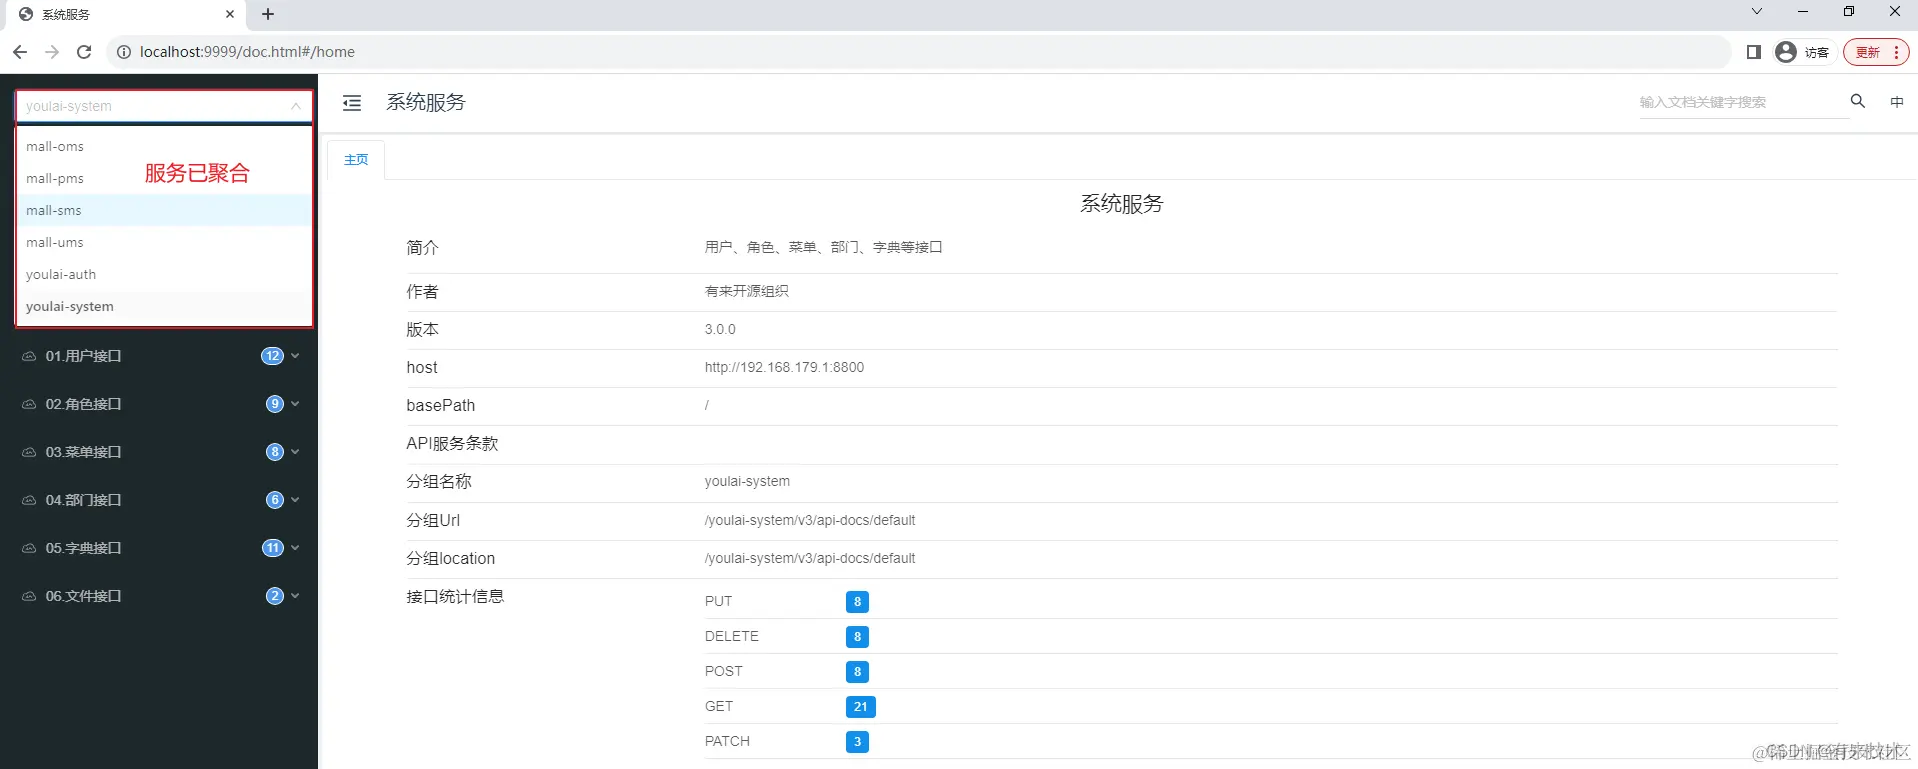The height and width of the screenshot is (769, 1918).
Task: Expand the 02.角色接口 chevron
Action: (x=296, y=404)
